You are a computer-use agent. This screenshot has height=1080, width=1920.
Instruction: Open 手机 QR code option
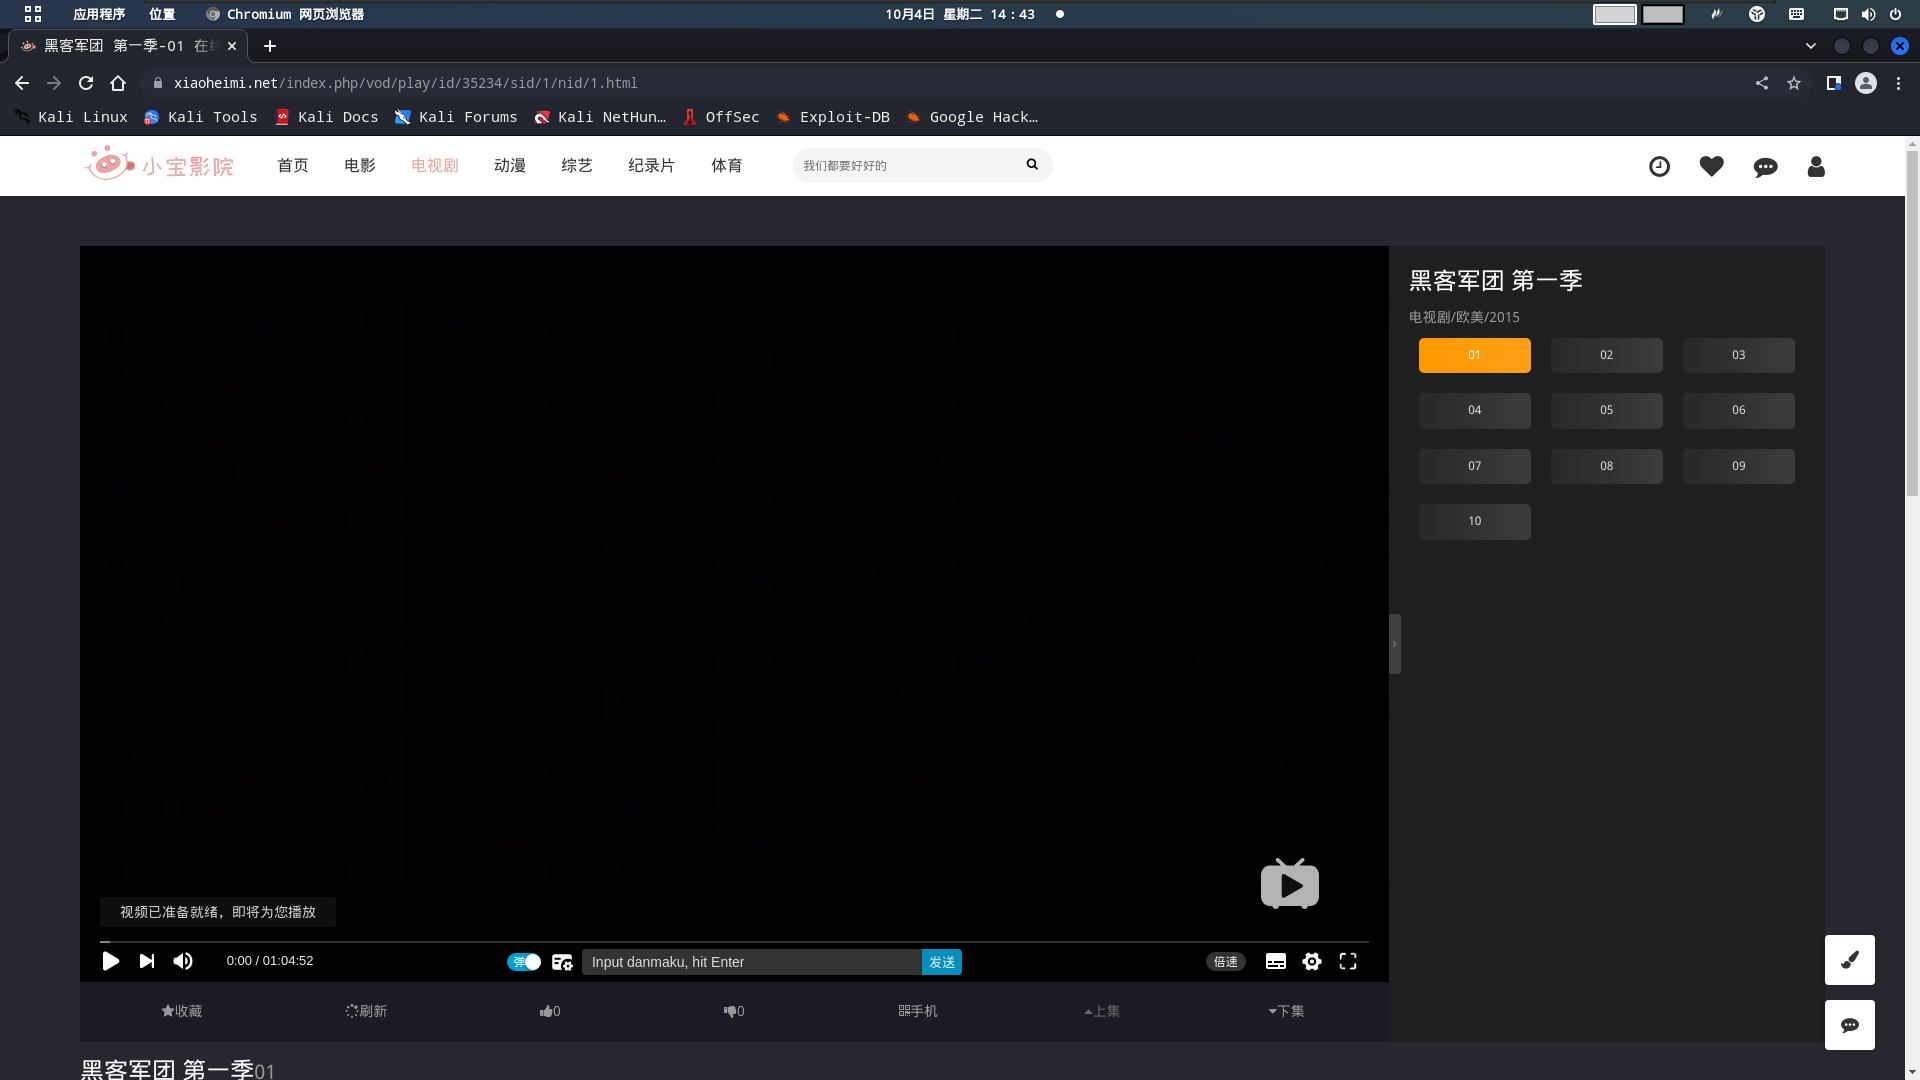918,1011
